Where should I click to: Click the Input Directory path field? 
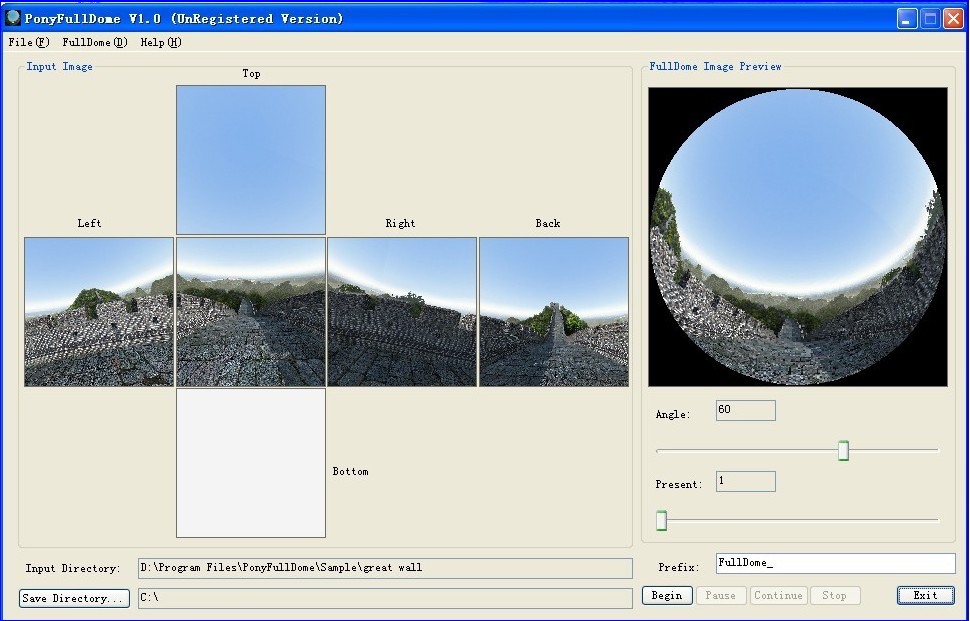pos(386,568)
